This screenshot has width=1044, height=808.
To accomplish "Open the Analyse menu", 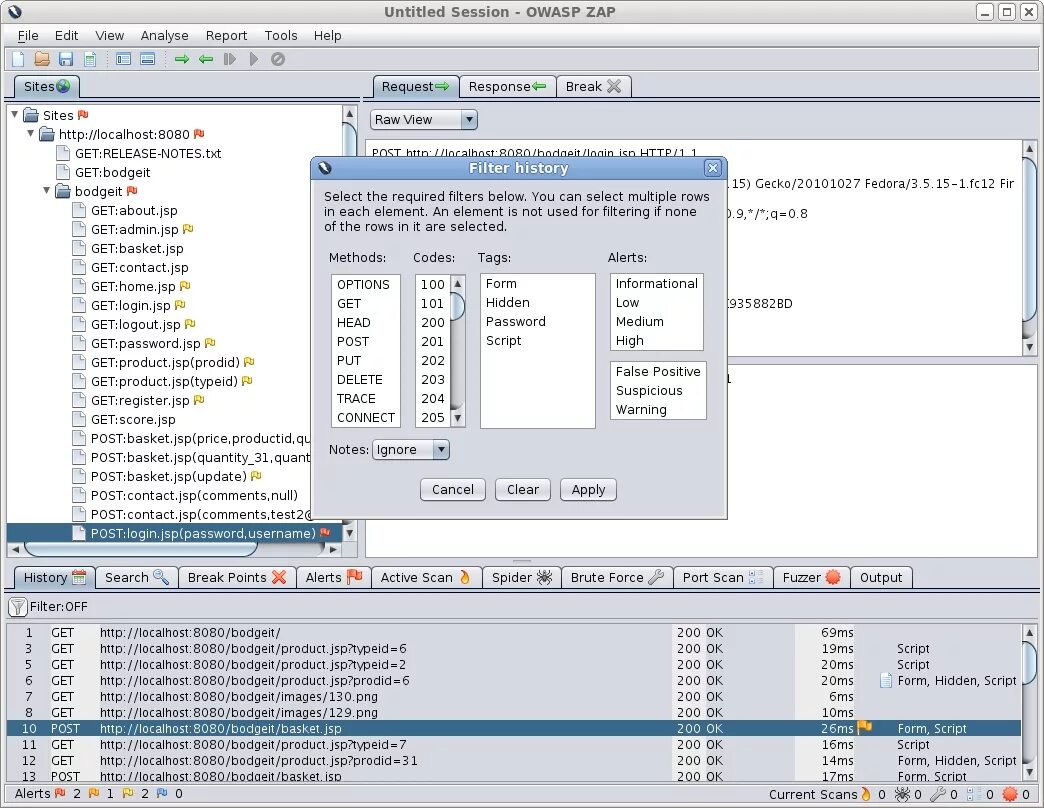I will pos(164,35).
